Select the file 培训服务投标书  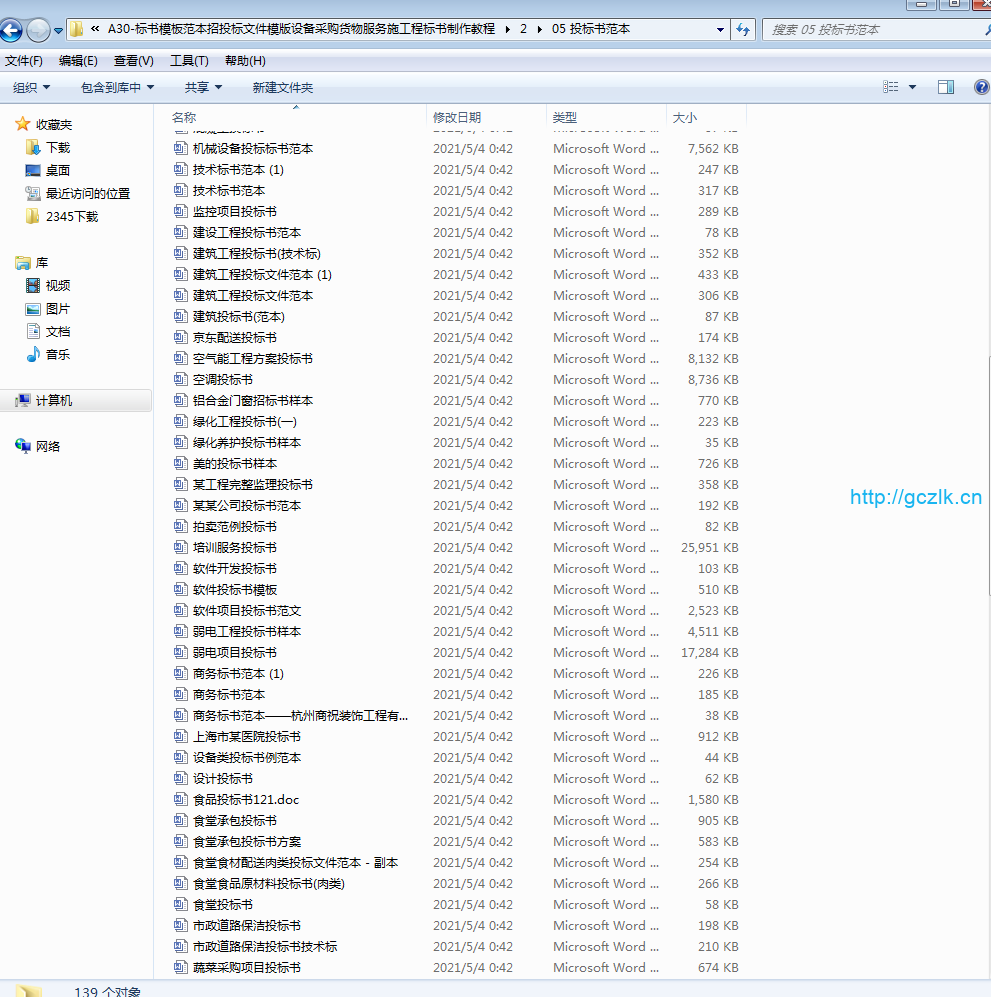click(x=235, y=548)
